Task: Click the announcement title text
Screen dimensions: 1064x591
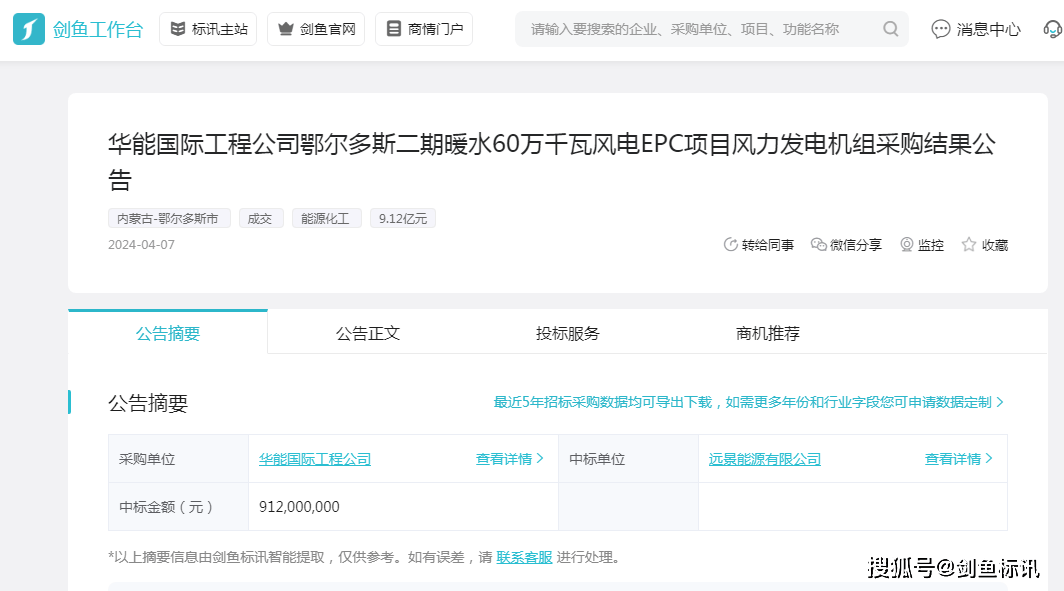Action: 552,162
